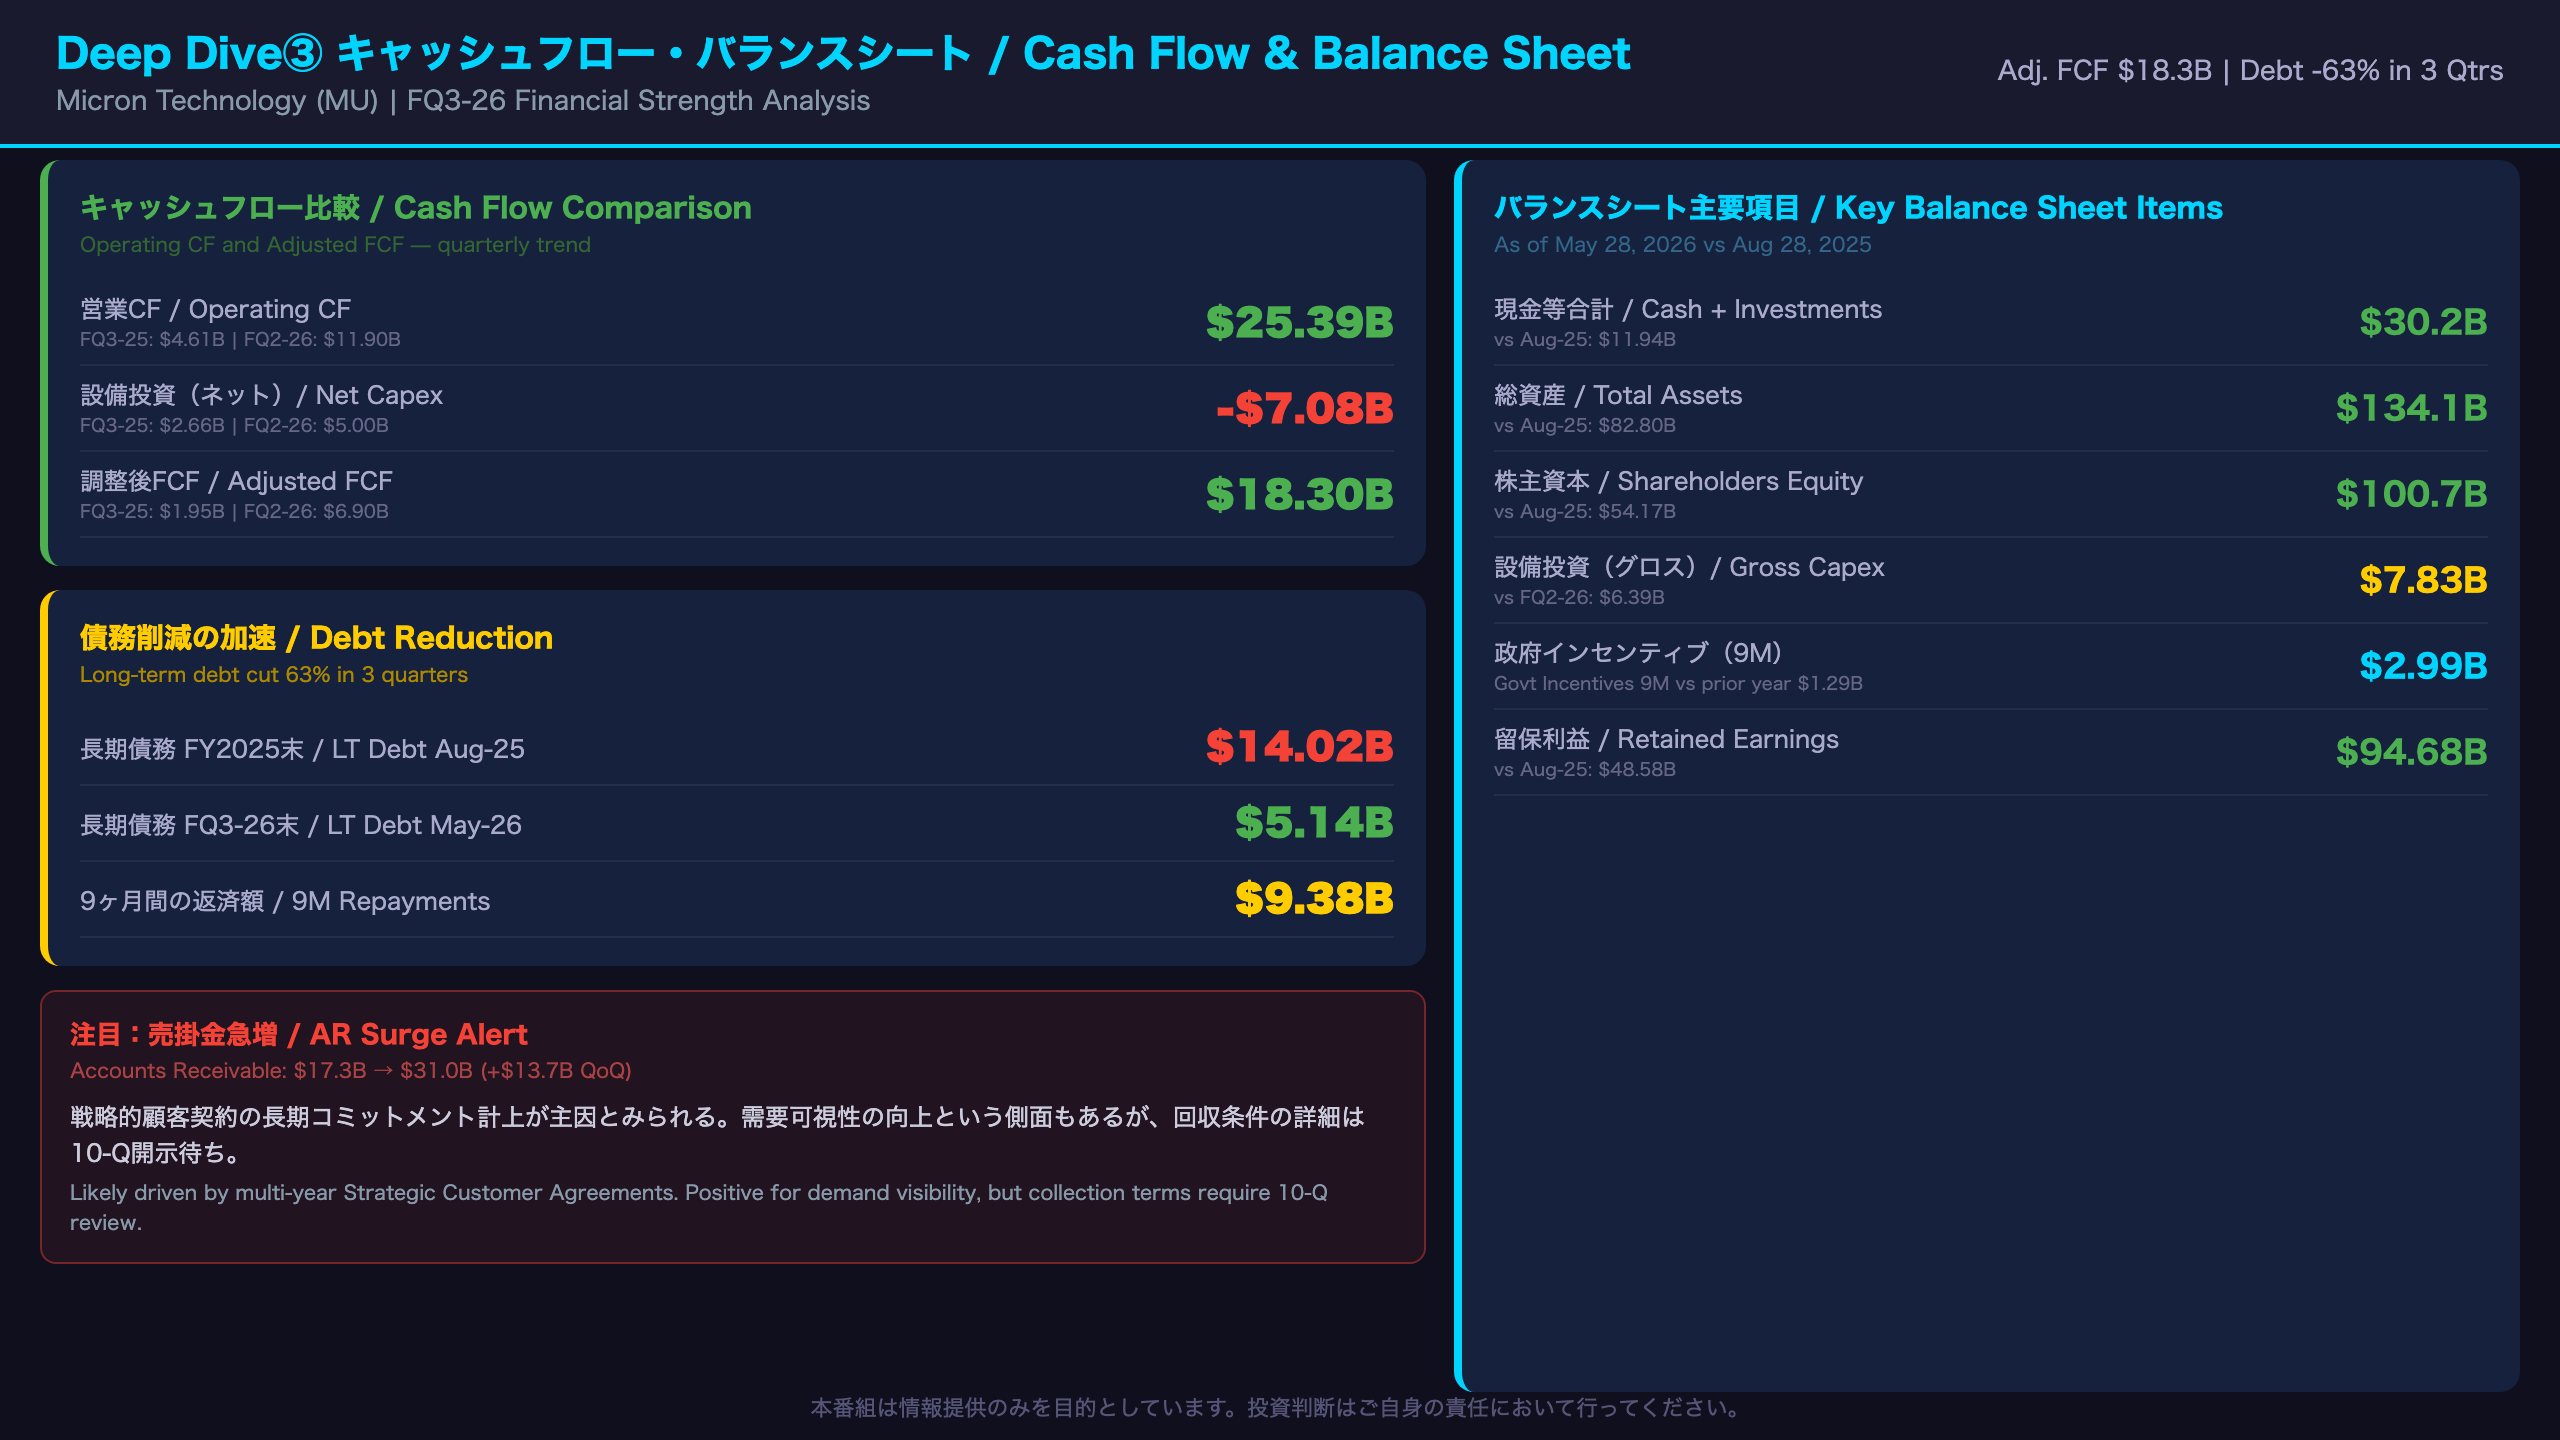Click the 'Shareholders Equity' row label
The height and width of the screenshot is (1440, 2560).
click(x=1678, y=481)
